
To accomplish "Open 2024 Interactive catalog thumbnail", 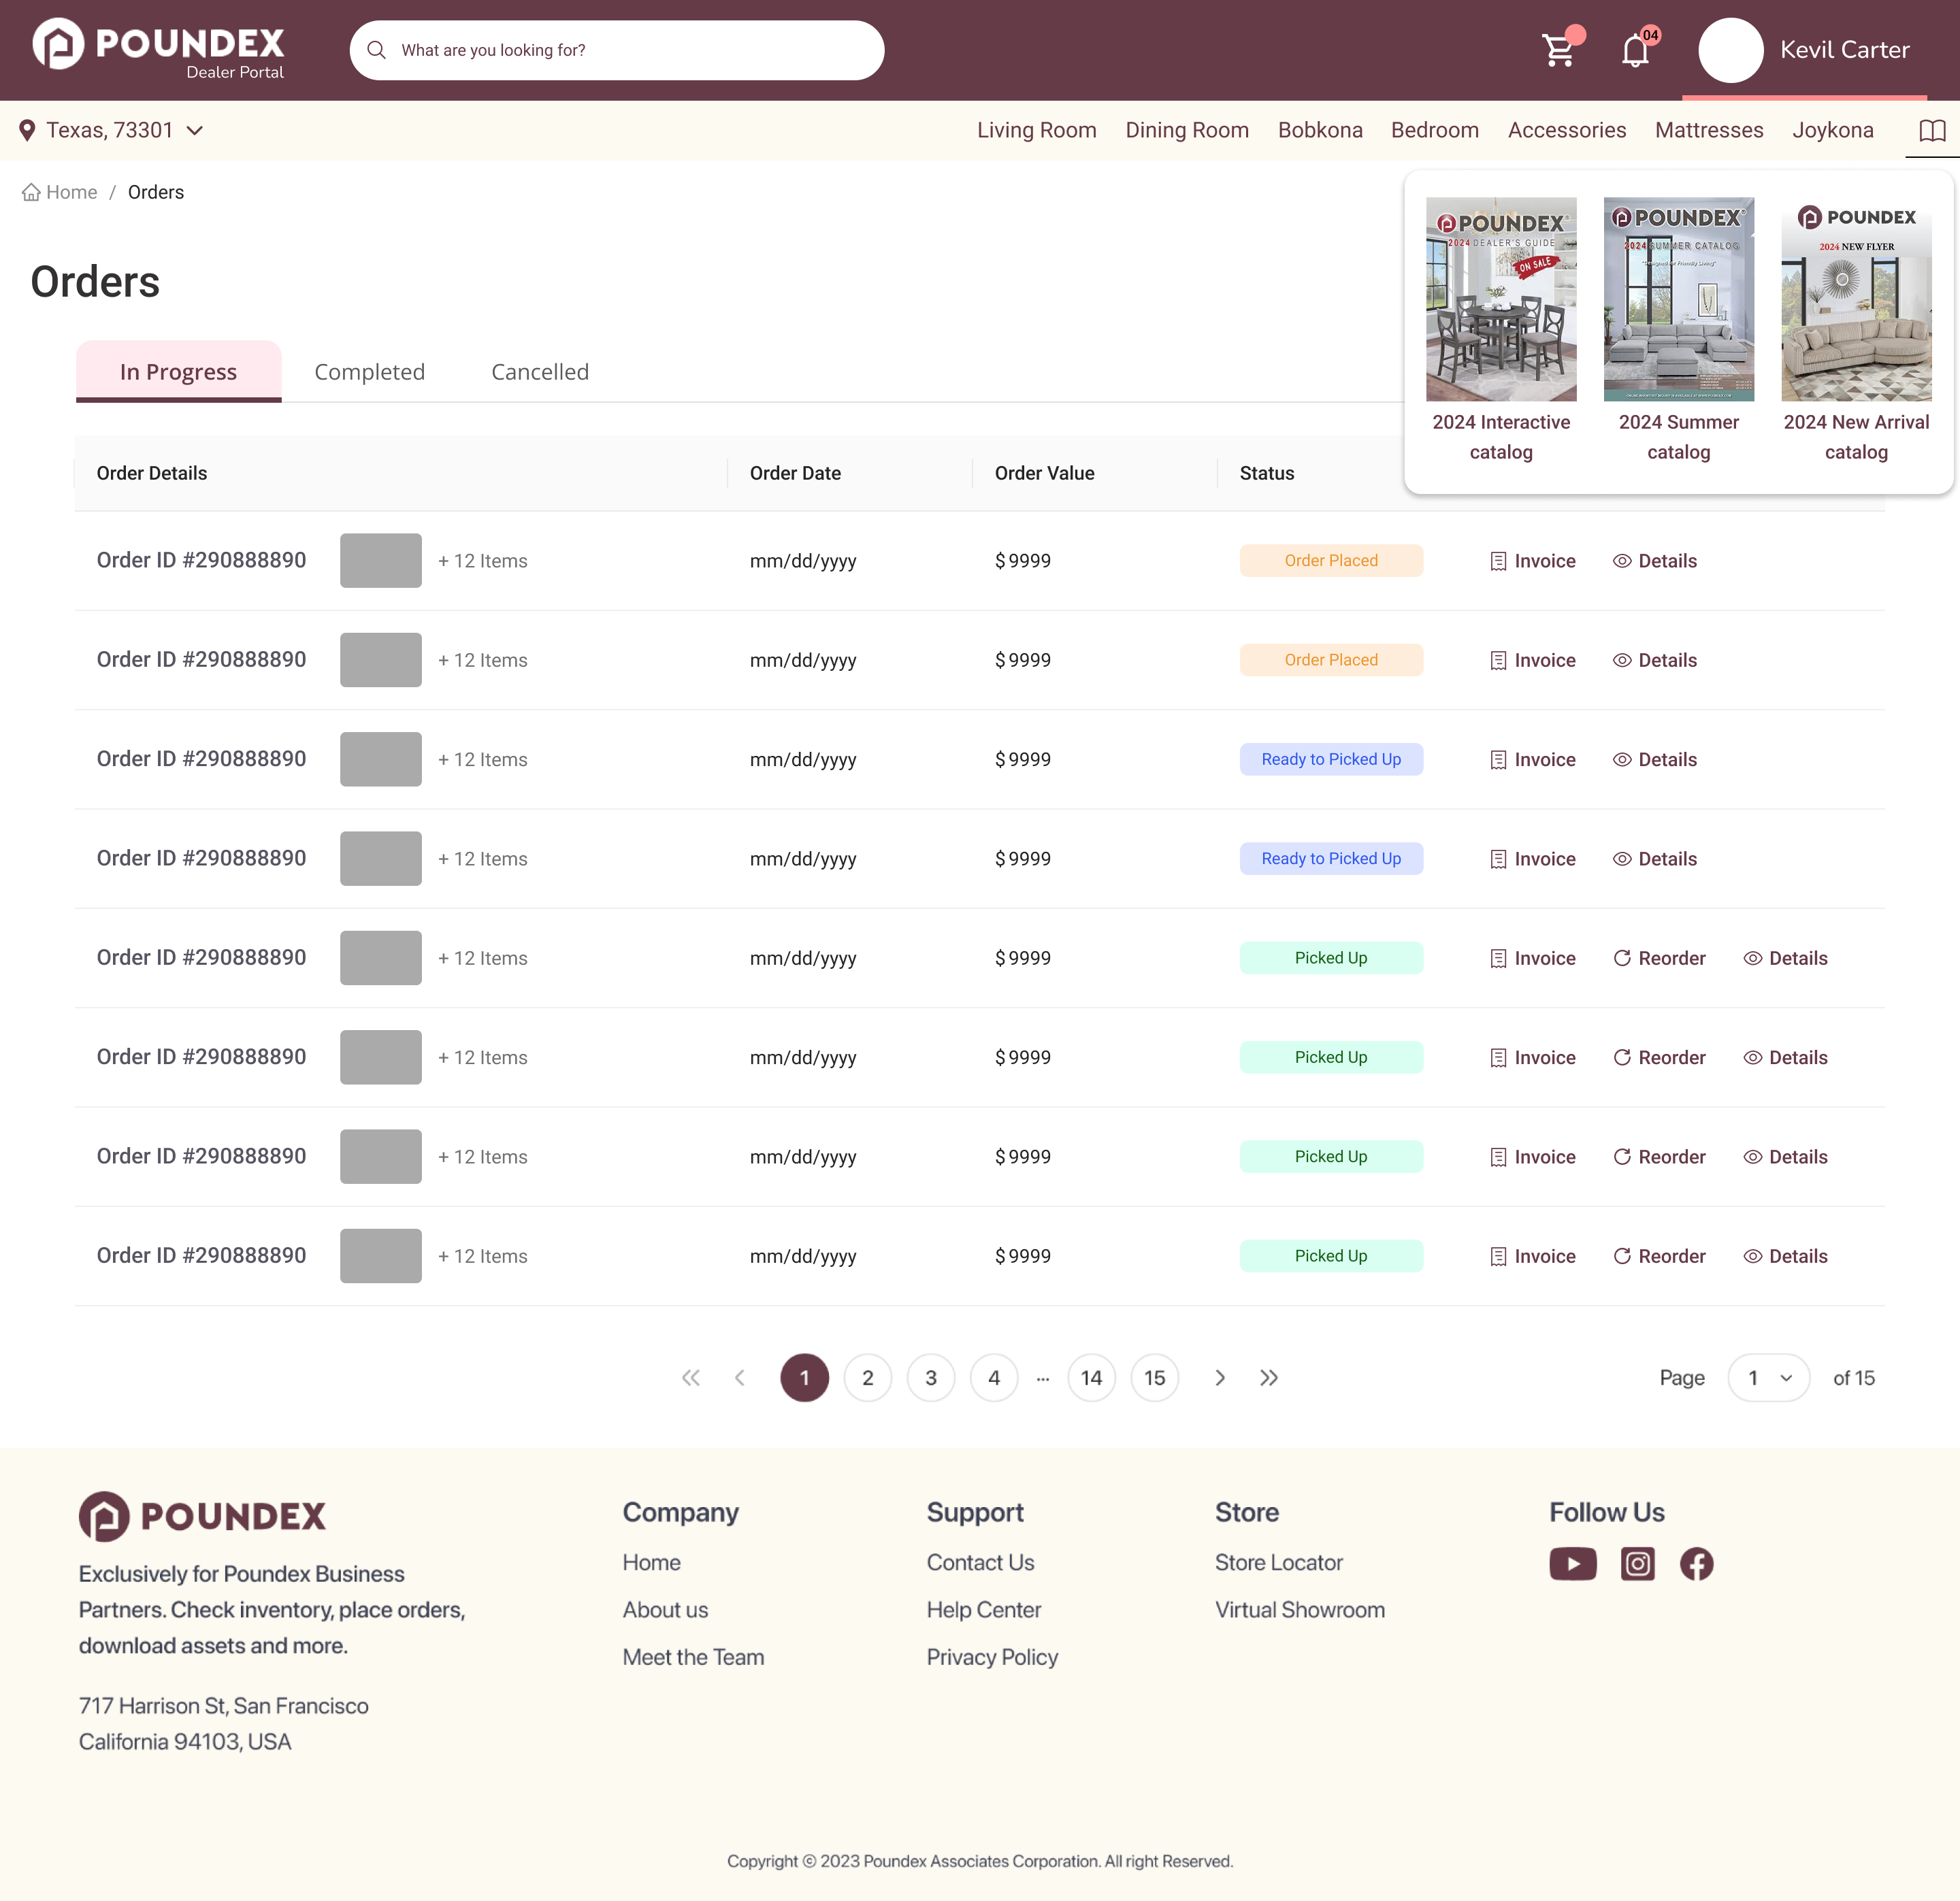I will (x=1501, y=299).
